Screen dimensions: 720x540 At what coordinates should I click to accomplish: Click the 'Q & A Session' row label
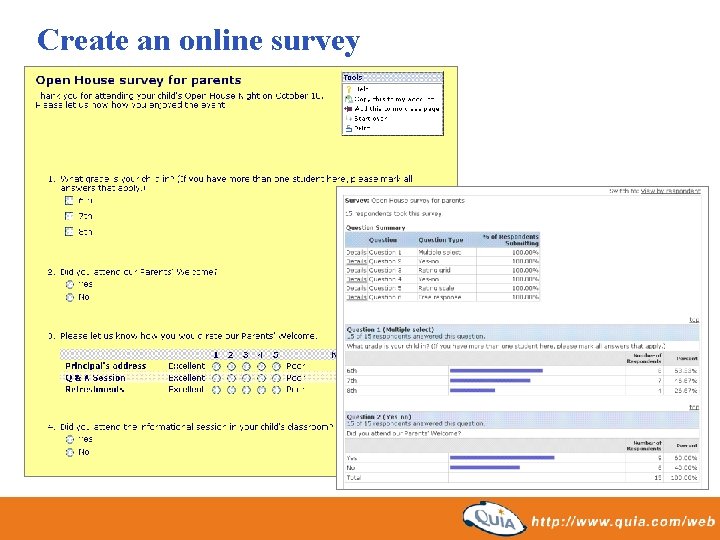pyautogui.click(x=95, y=378)
